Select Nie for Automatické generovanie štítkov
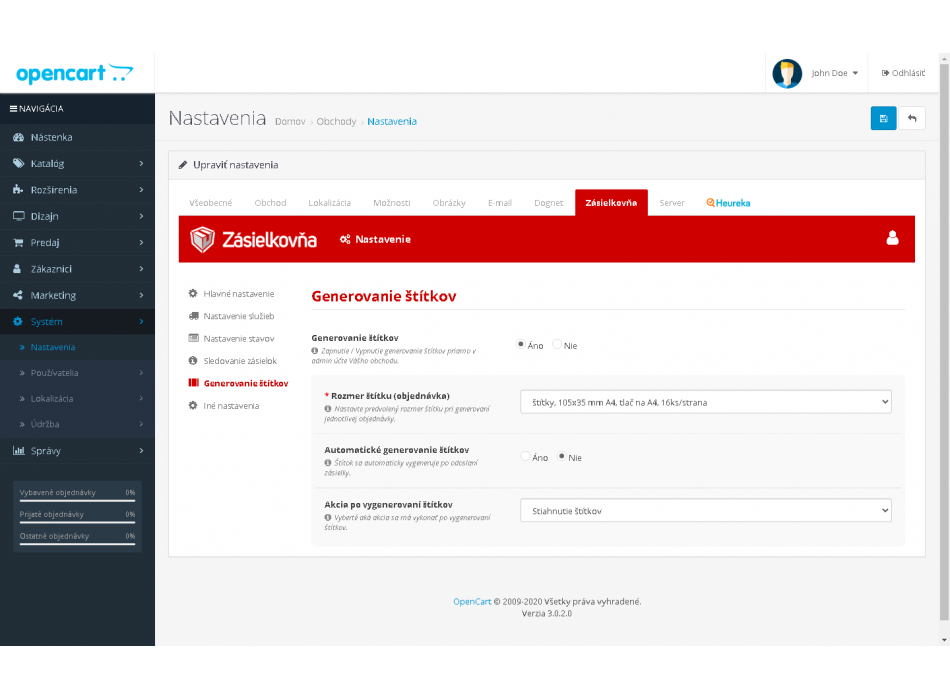Screen dimensions: 950x700 562,456
